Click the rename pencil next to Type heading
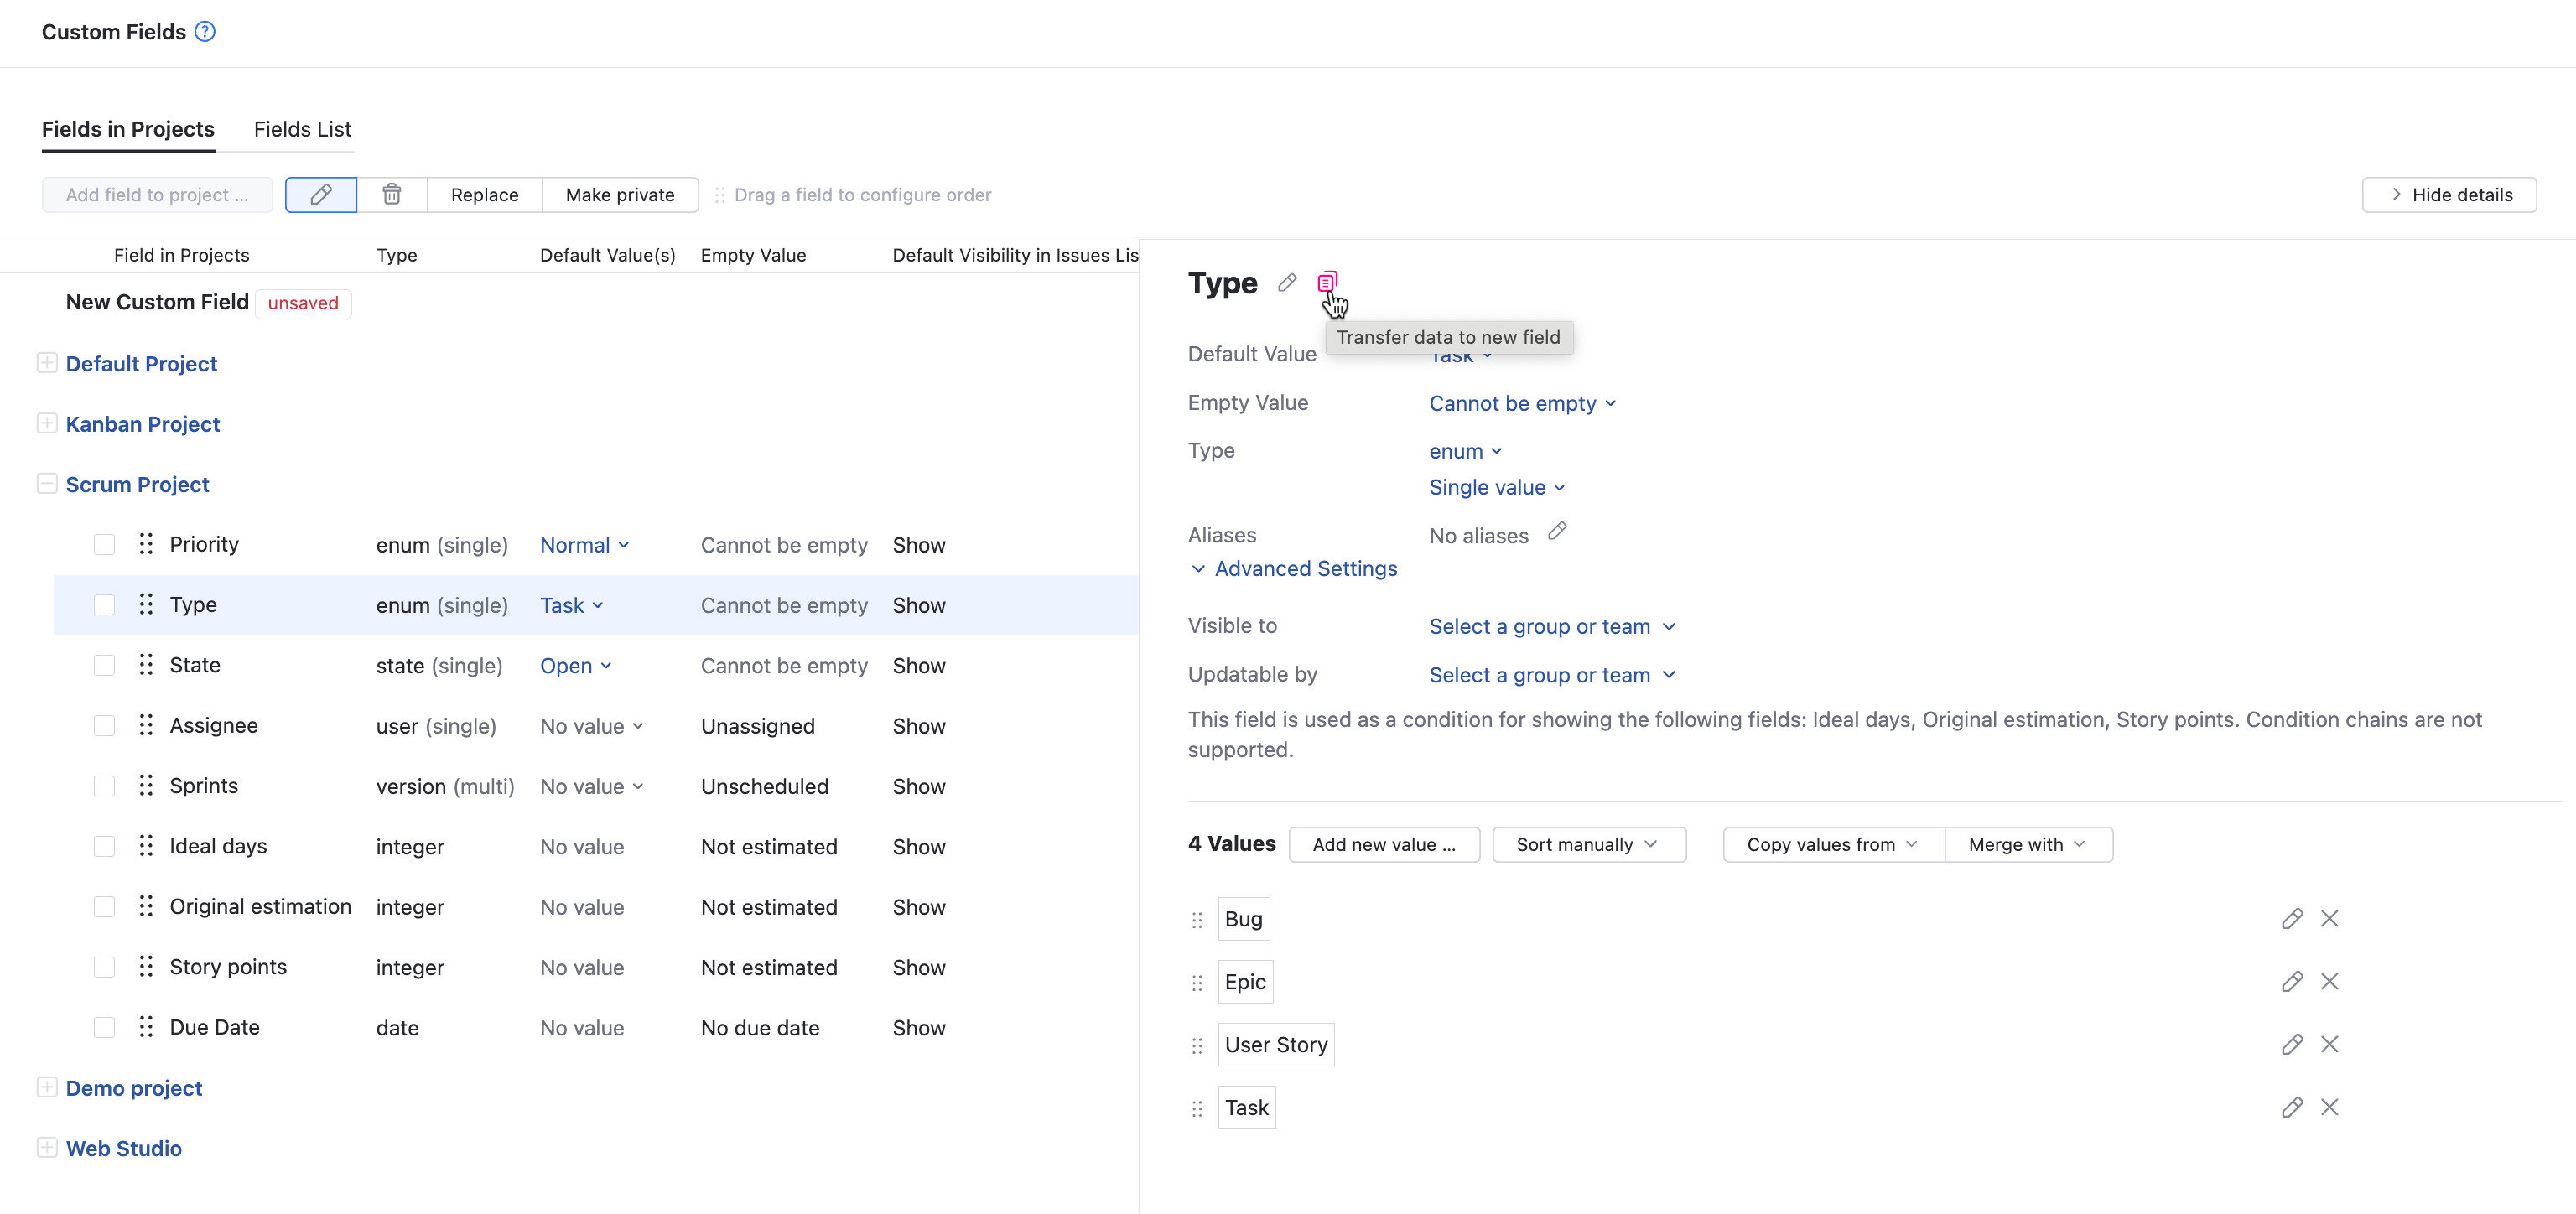The image size is (2576, 1214). 1287,283
